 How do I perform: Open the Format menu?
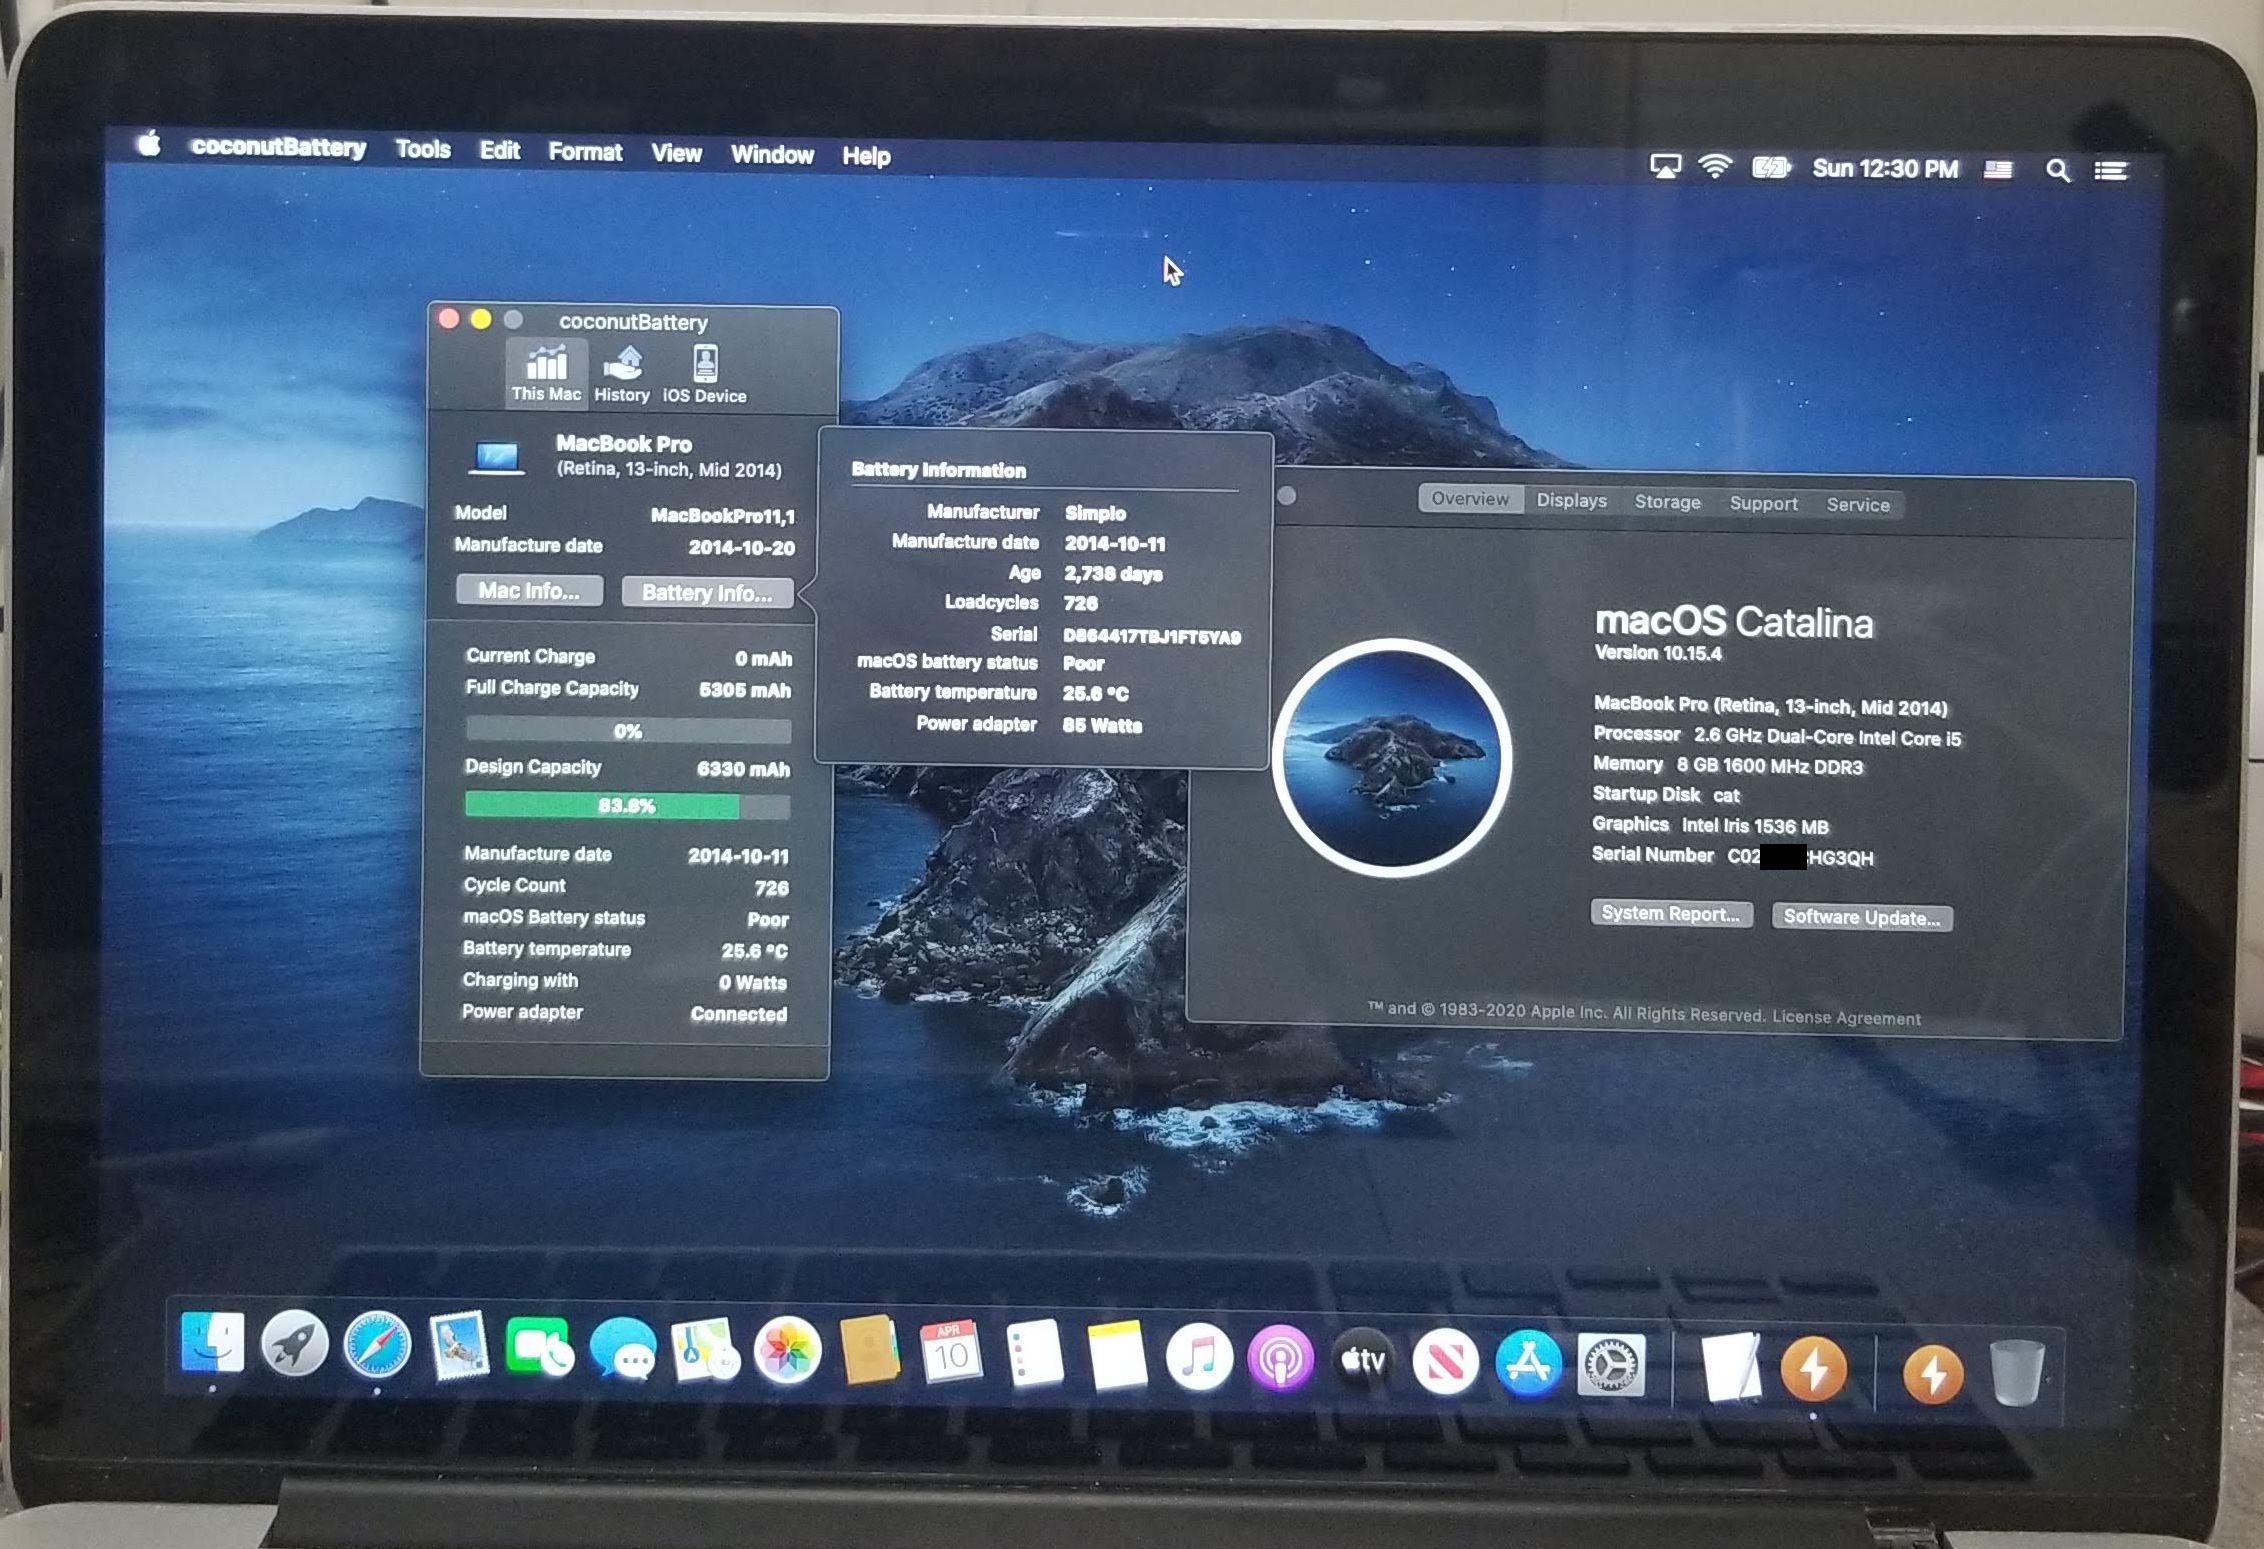585,152
